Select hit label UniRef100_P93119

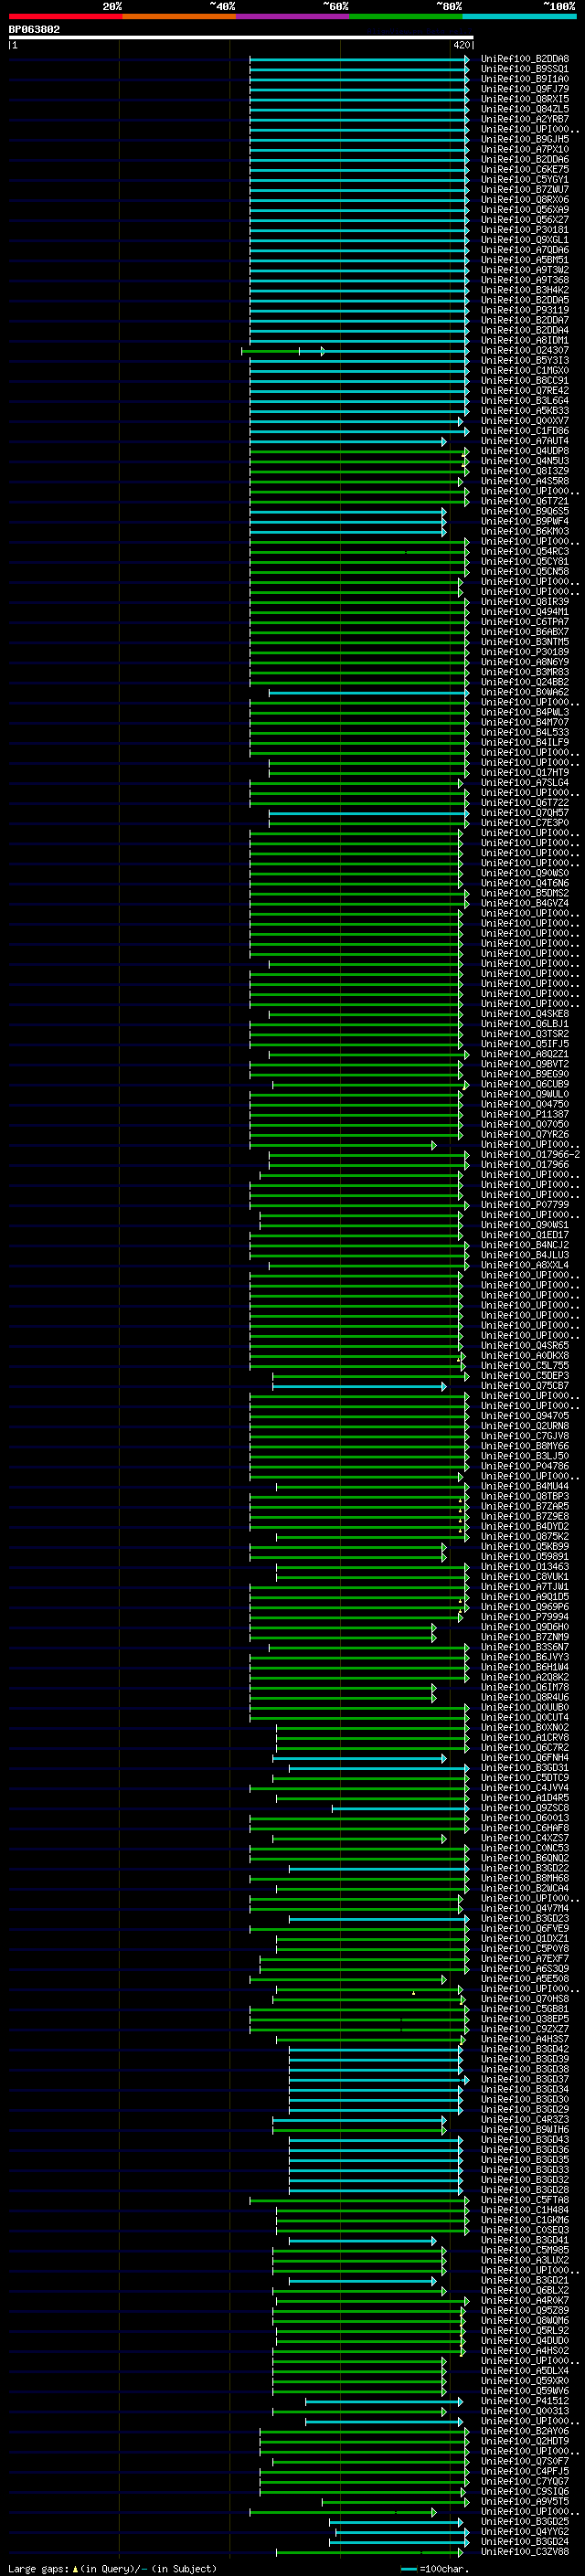pos(524,310)
